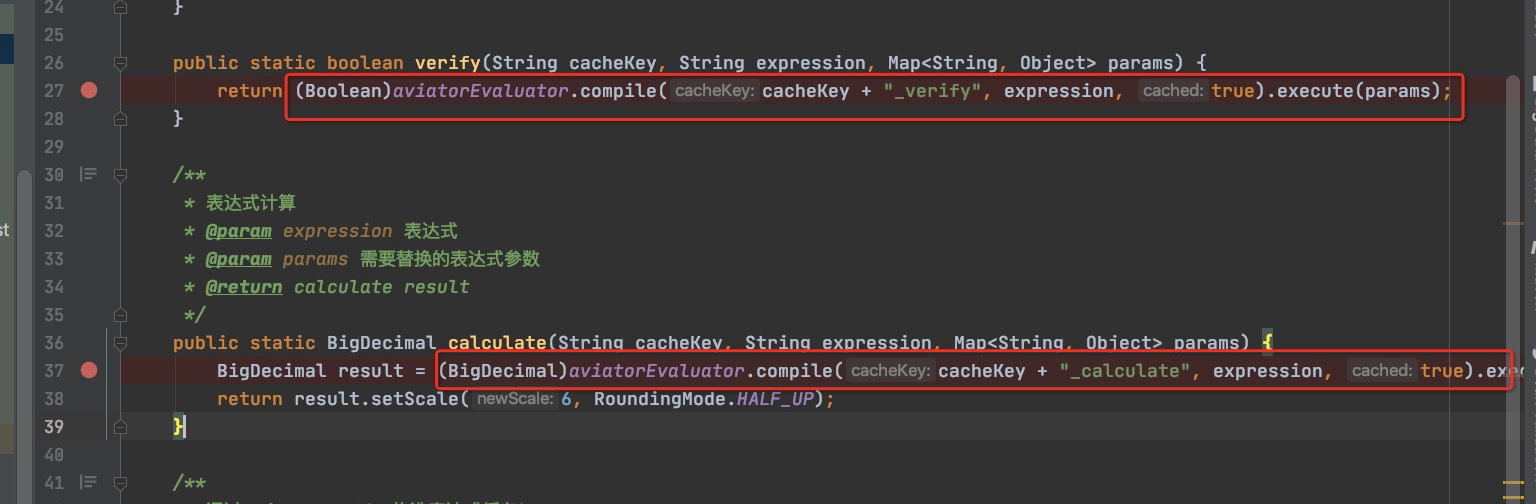The width and height of the screenshot is (1536, 504).
Task: Remove the breakpoint on line 27
Action: click(89, 91)
